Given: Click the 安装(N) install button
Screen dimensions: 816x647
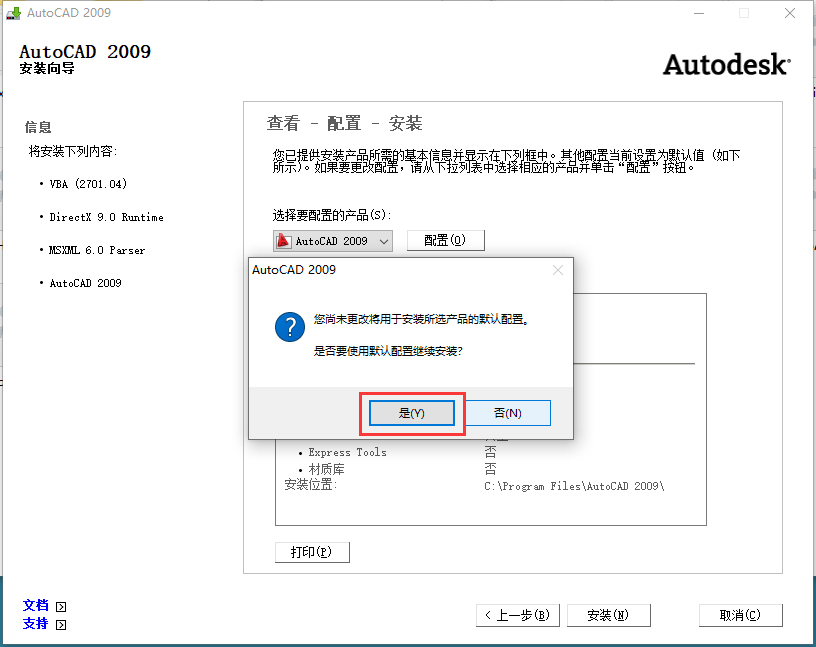Looking at the screenshot, I should 608,615.
